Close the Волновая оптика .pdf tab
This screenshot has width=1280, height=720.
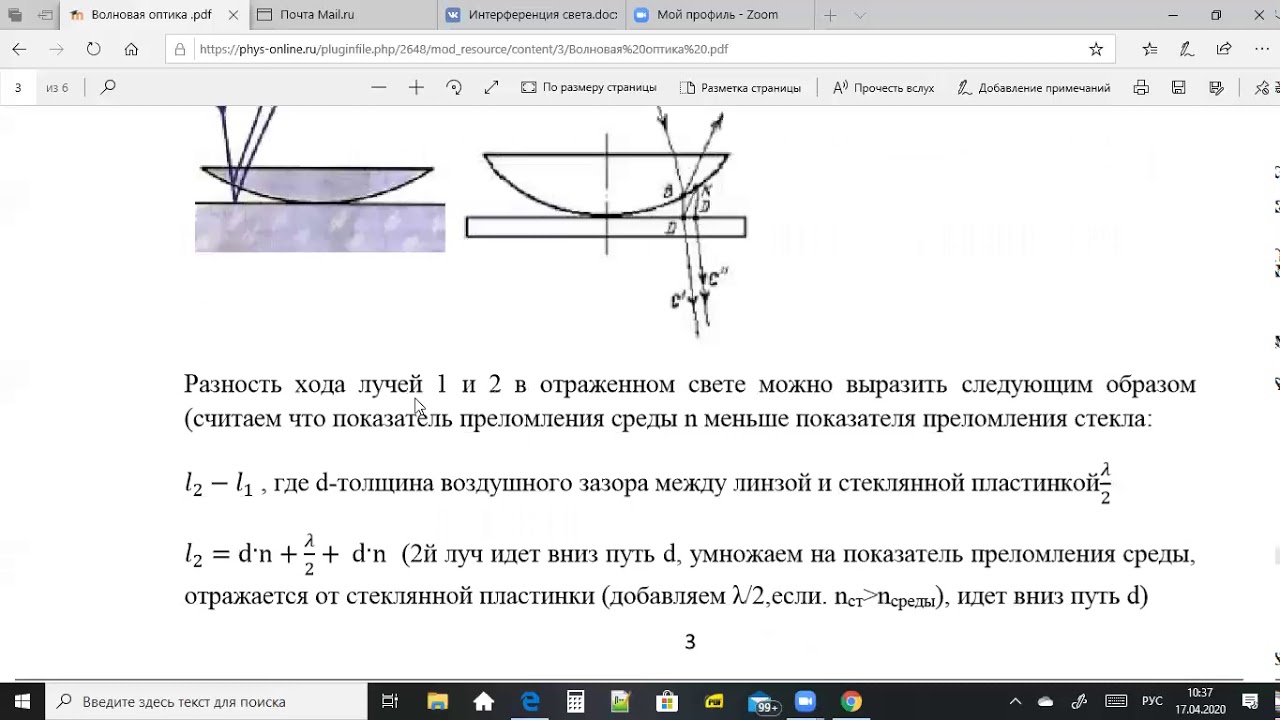pos(232,15)
